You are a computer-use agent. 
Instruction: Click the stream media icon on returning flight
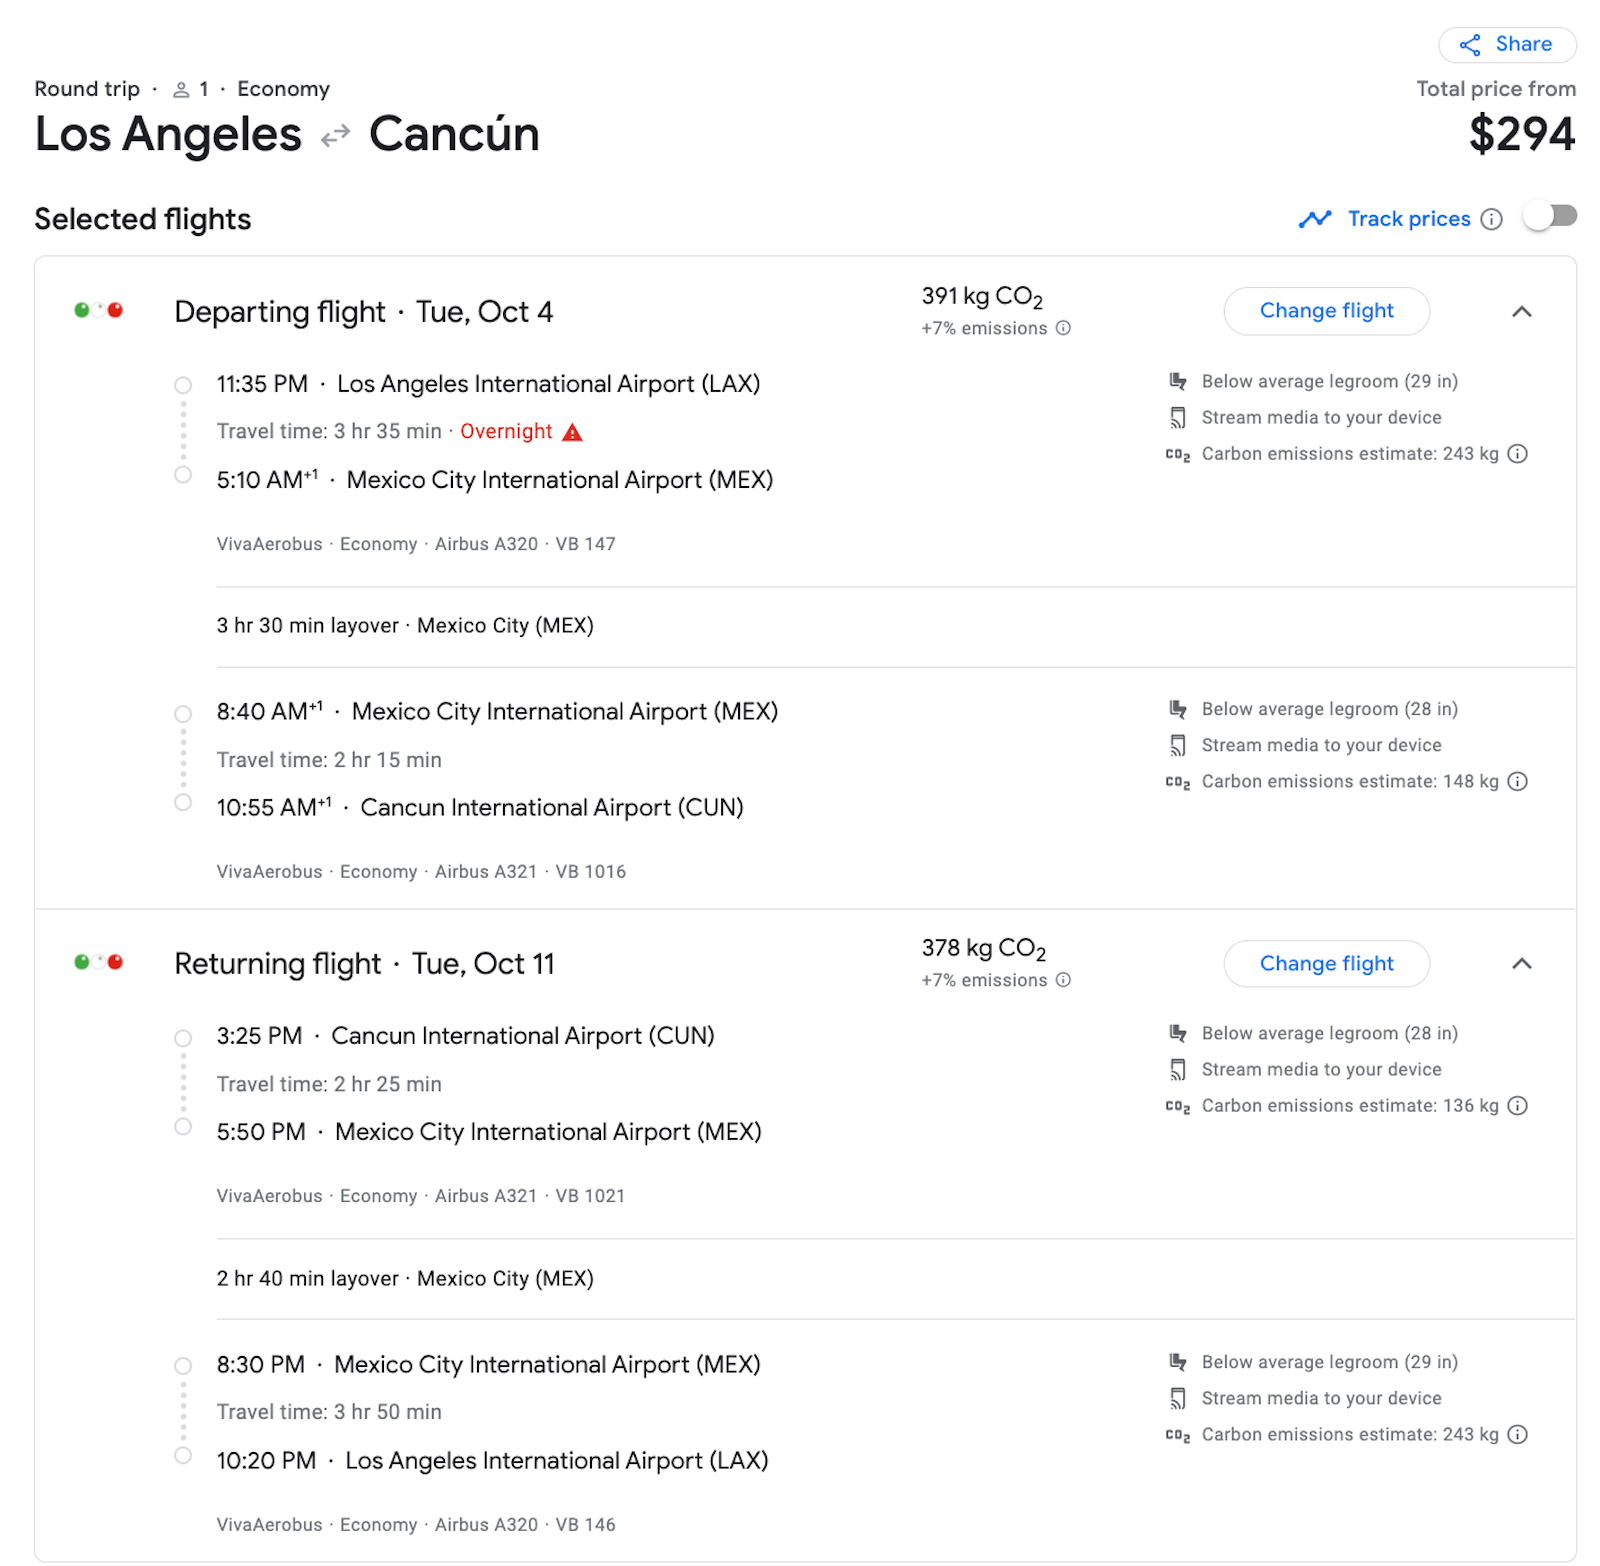[x=1178, y=1069]
